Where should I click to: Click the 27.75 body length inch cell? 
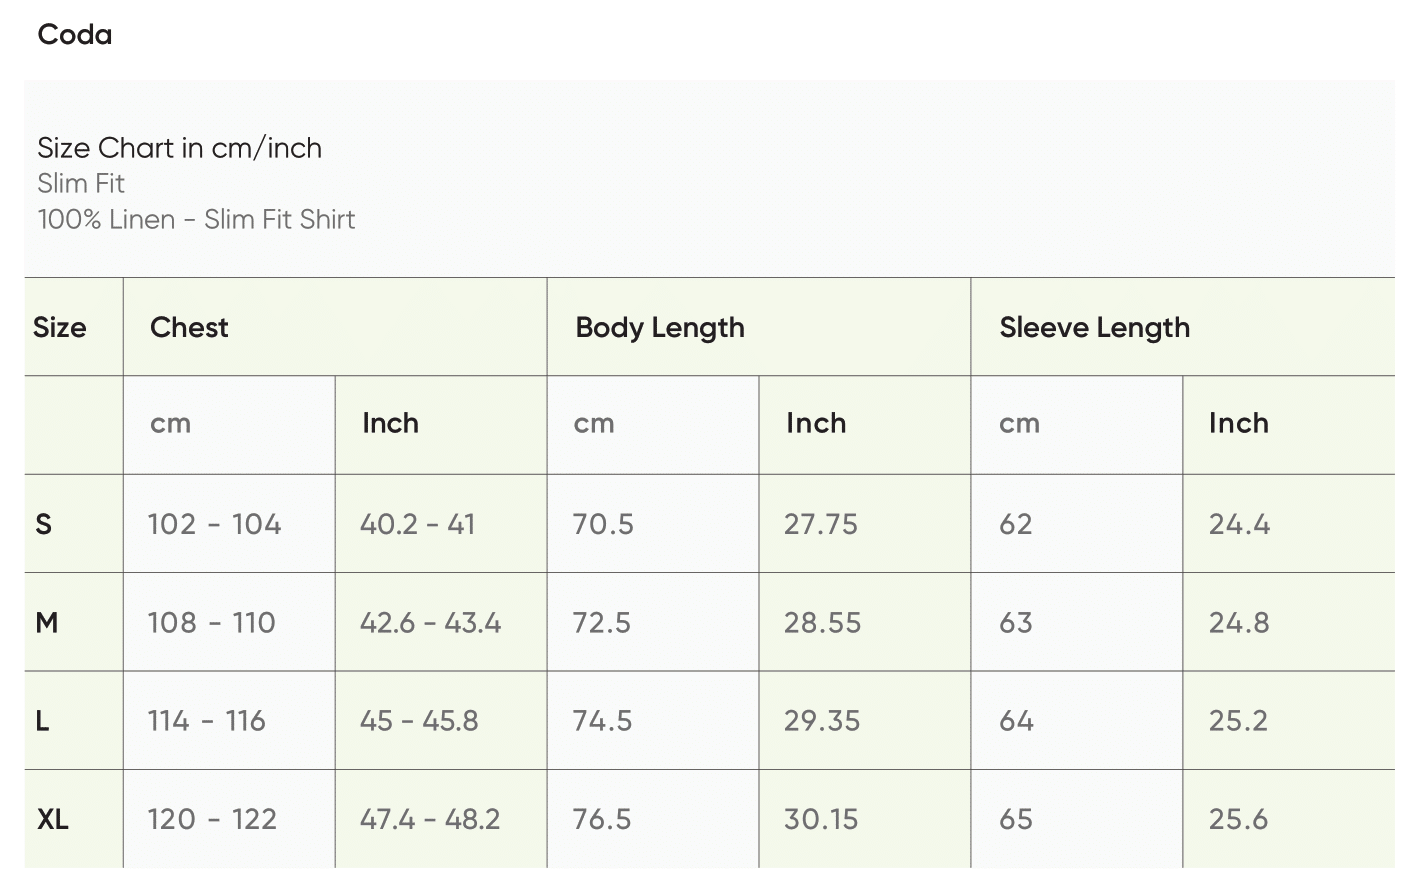coord(821,524)
